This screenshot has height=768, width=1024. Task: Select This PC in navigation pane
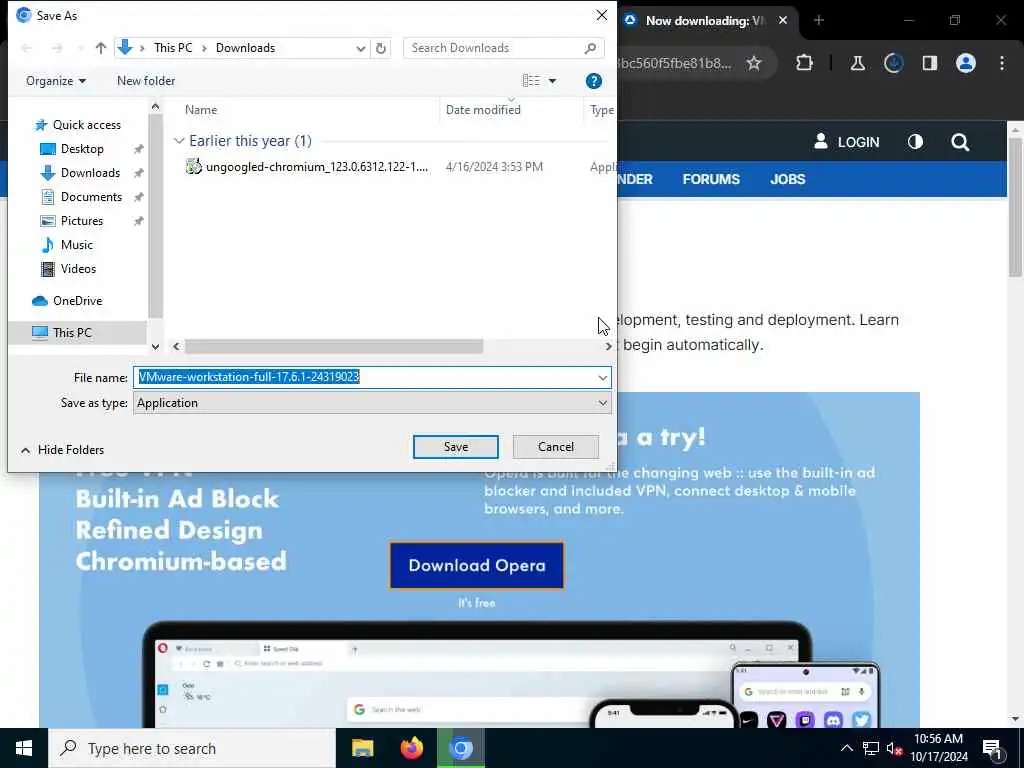(72, 332)
